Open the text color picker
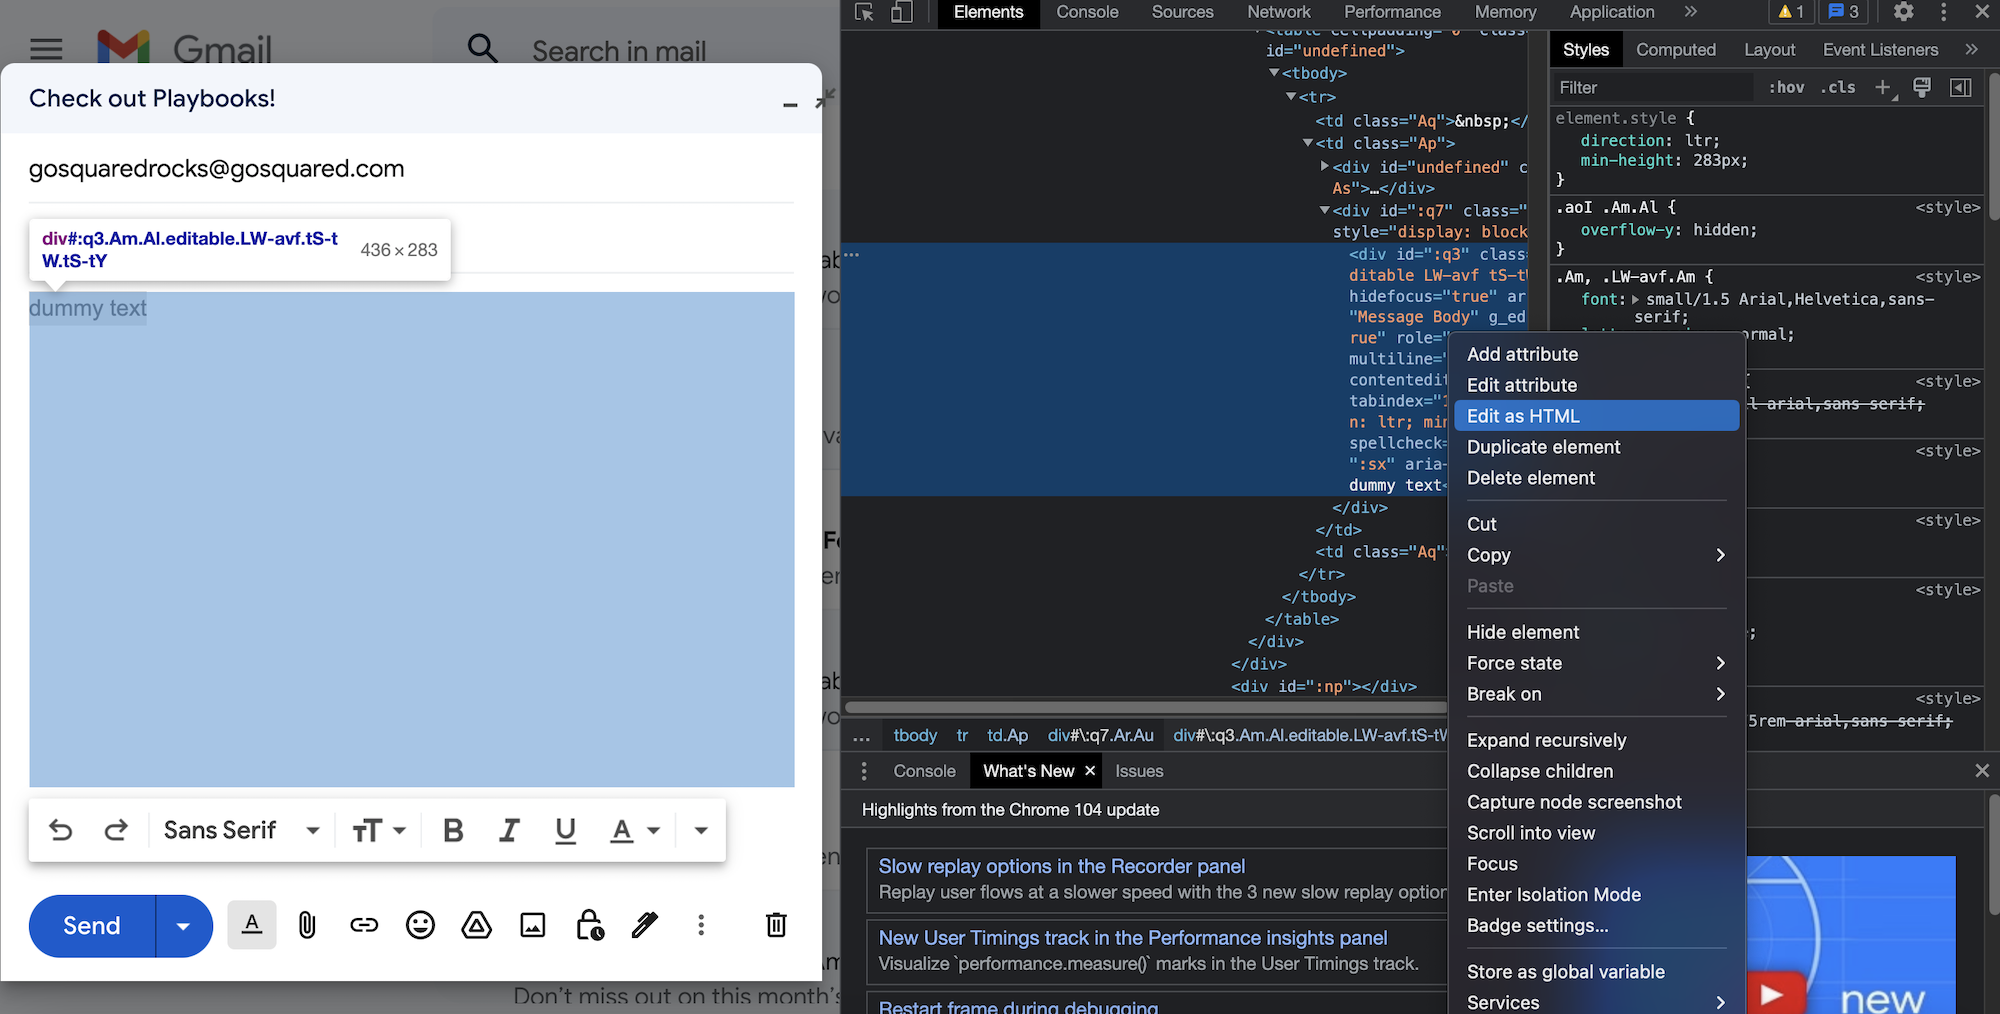 point(635,830)
